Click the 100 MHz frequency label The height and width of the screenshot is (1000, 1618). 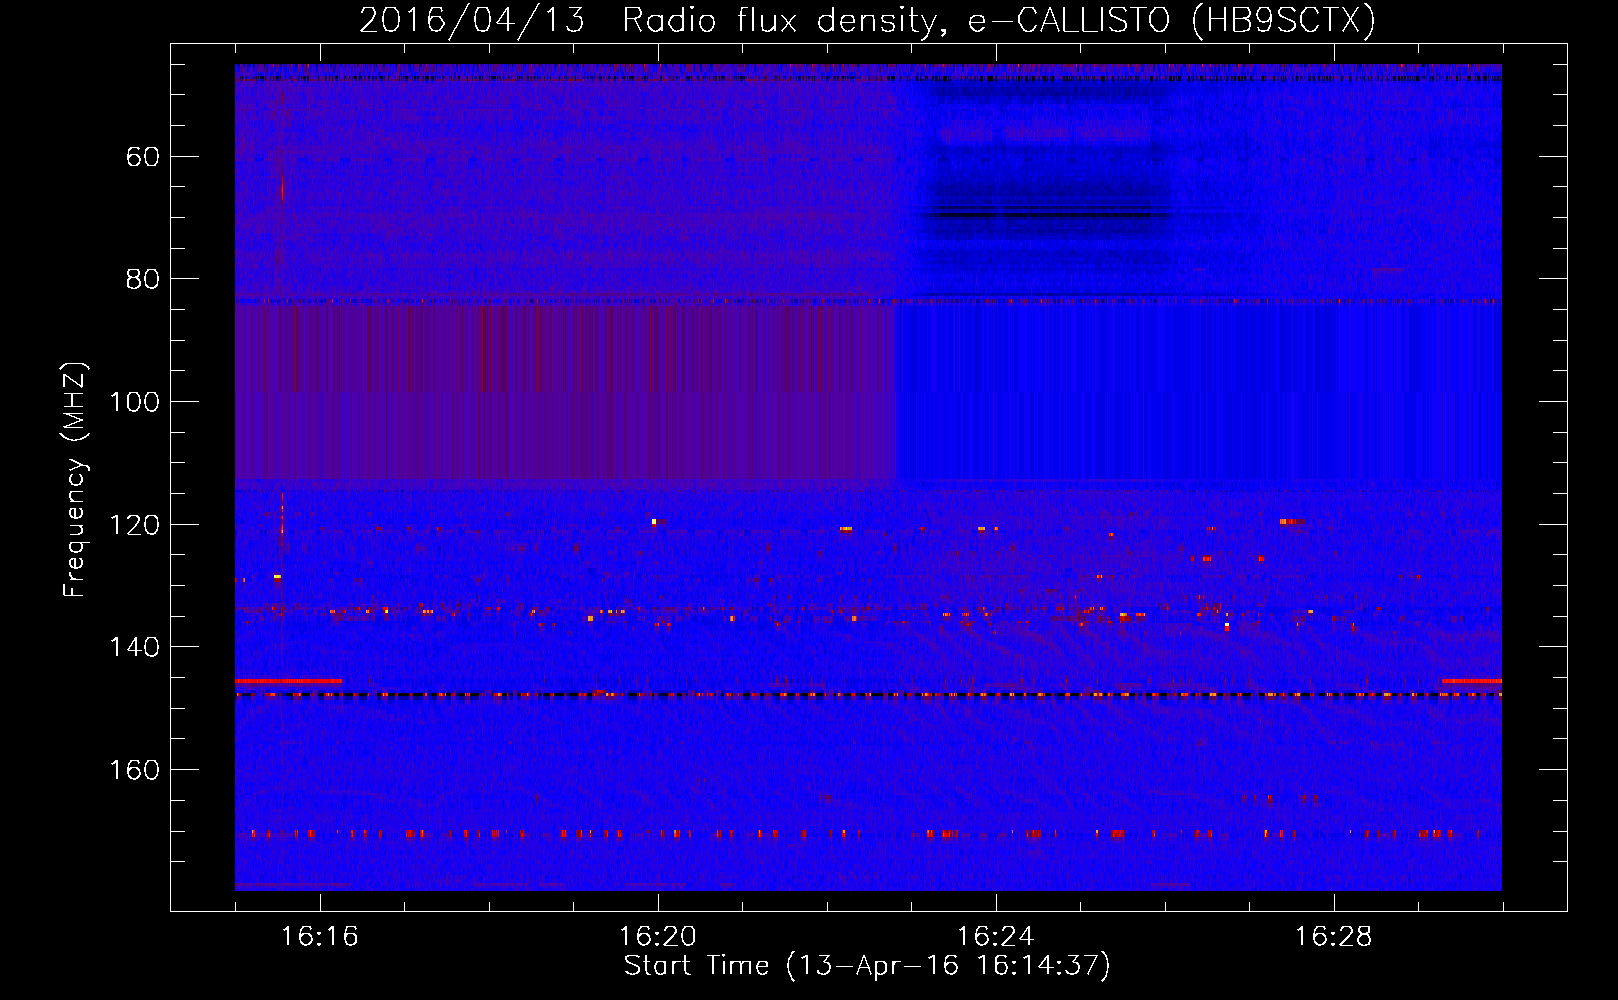tap(135, 402)
